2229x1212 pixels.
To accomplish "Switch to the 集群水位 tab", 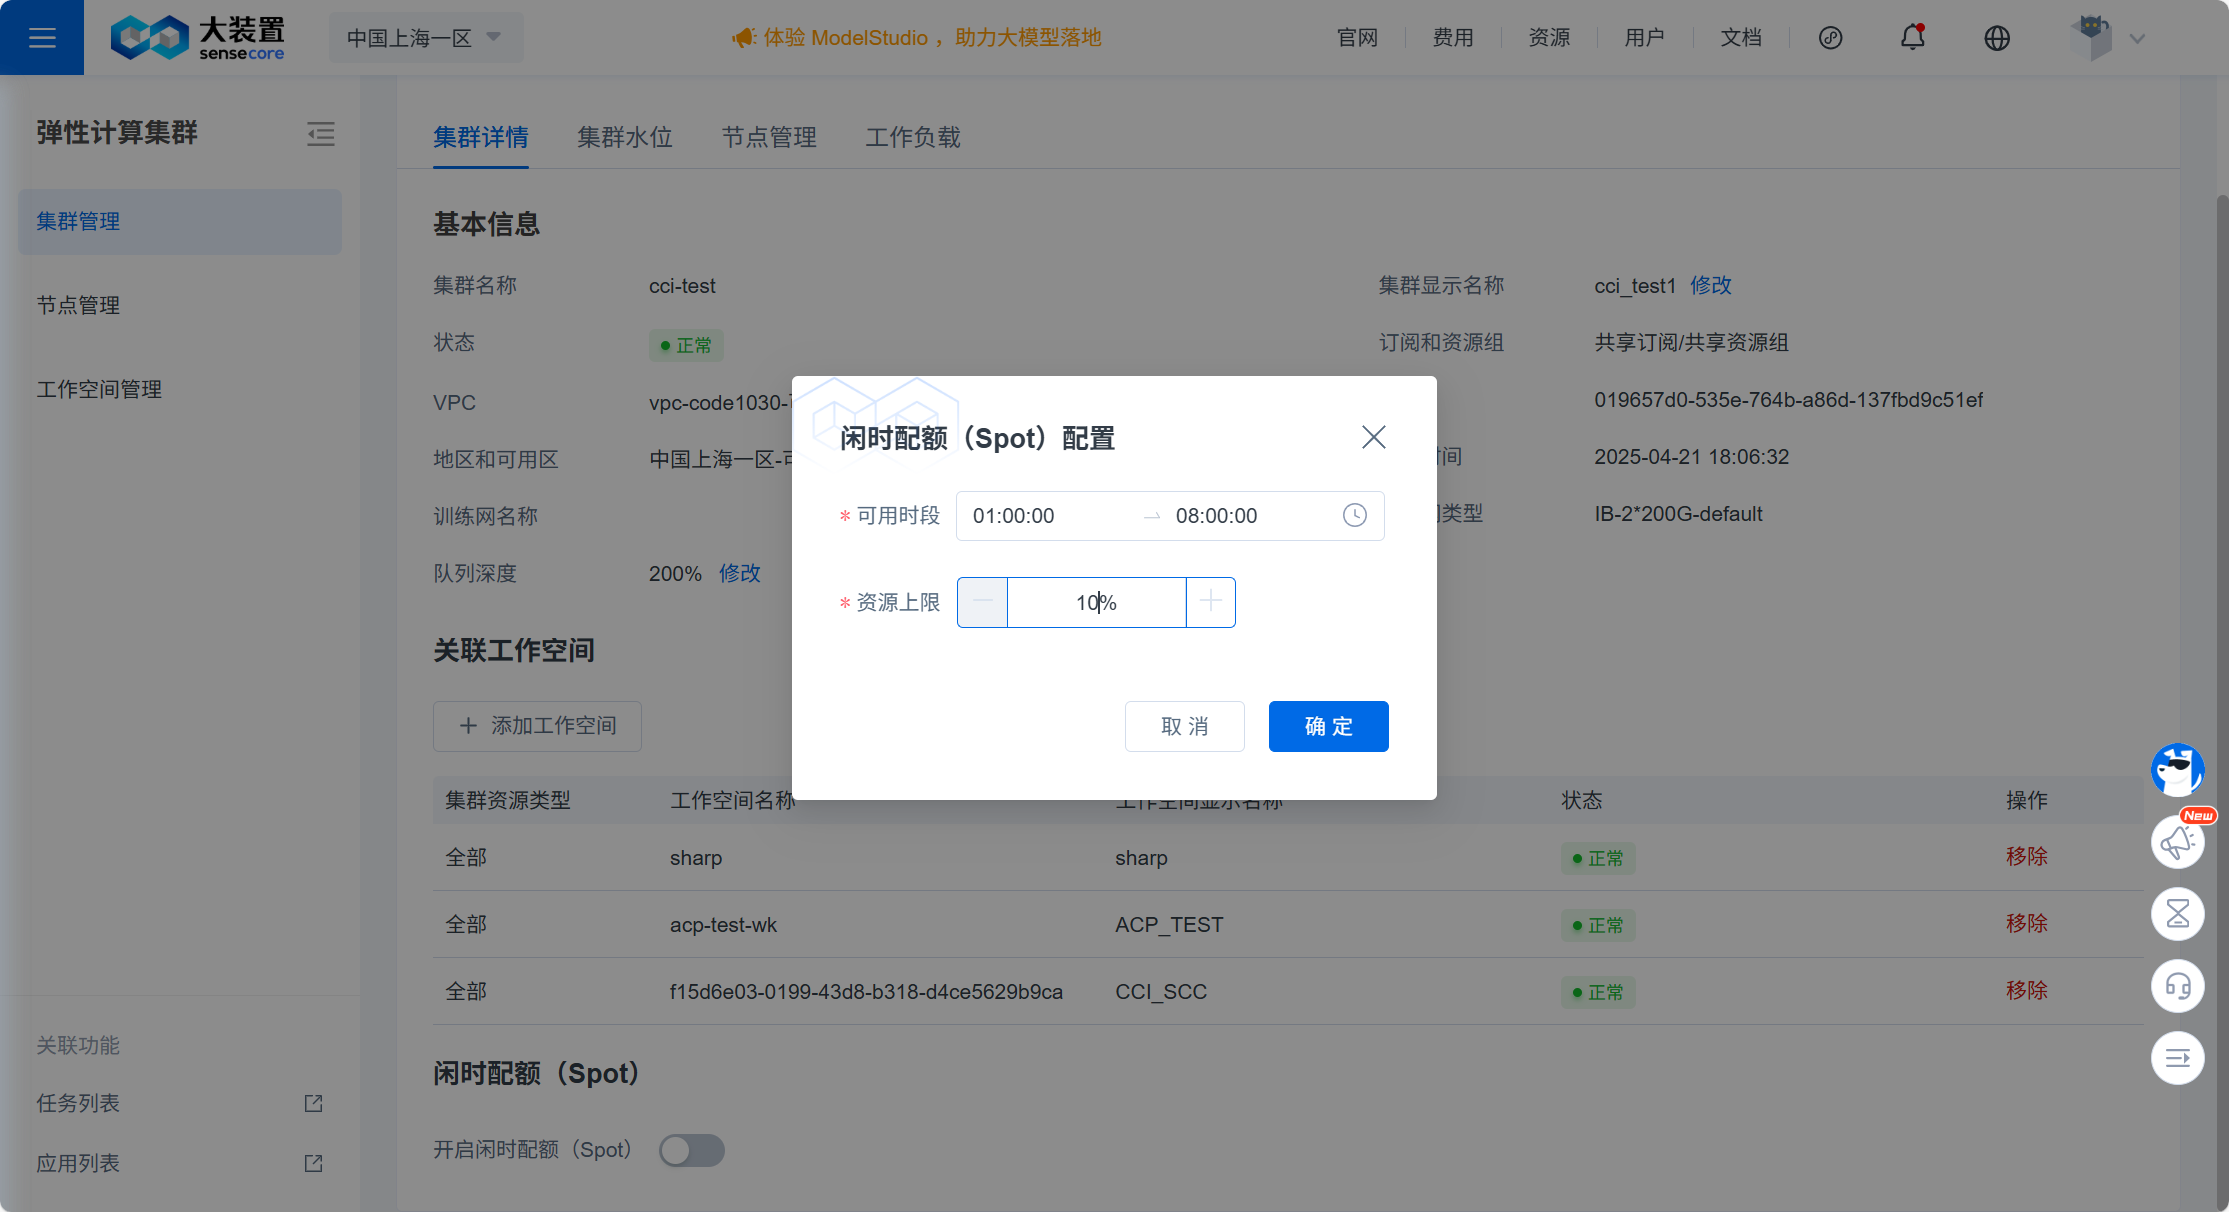I will click(x=624, y=137).
